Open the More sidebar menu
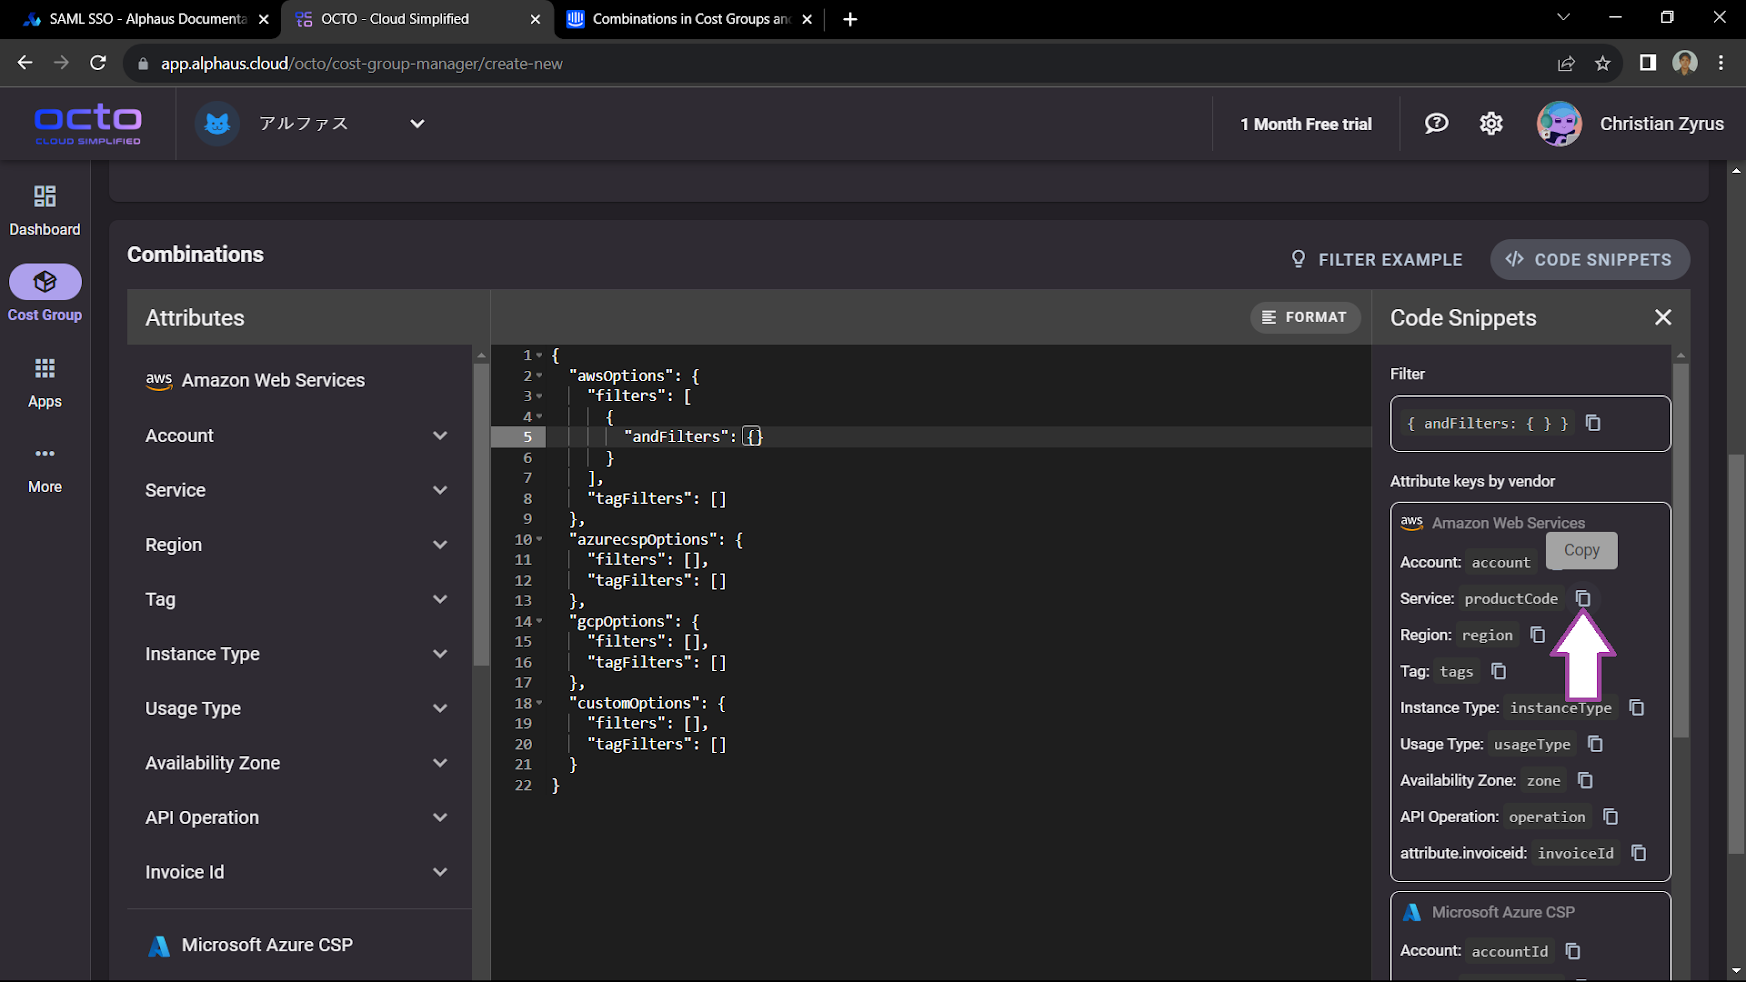 [x=45, y=469]
